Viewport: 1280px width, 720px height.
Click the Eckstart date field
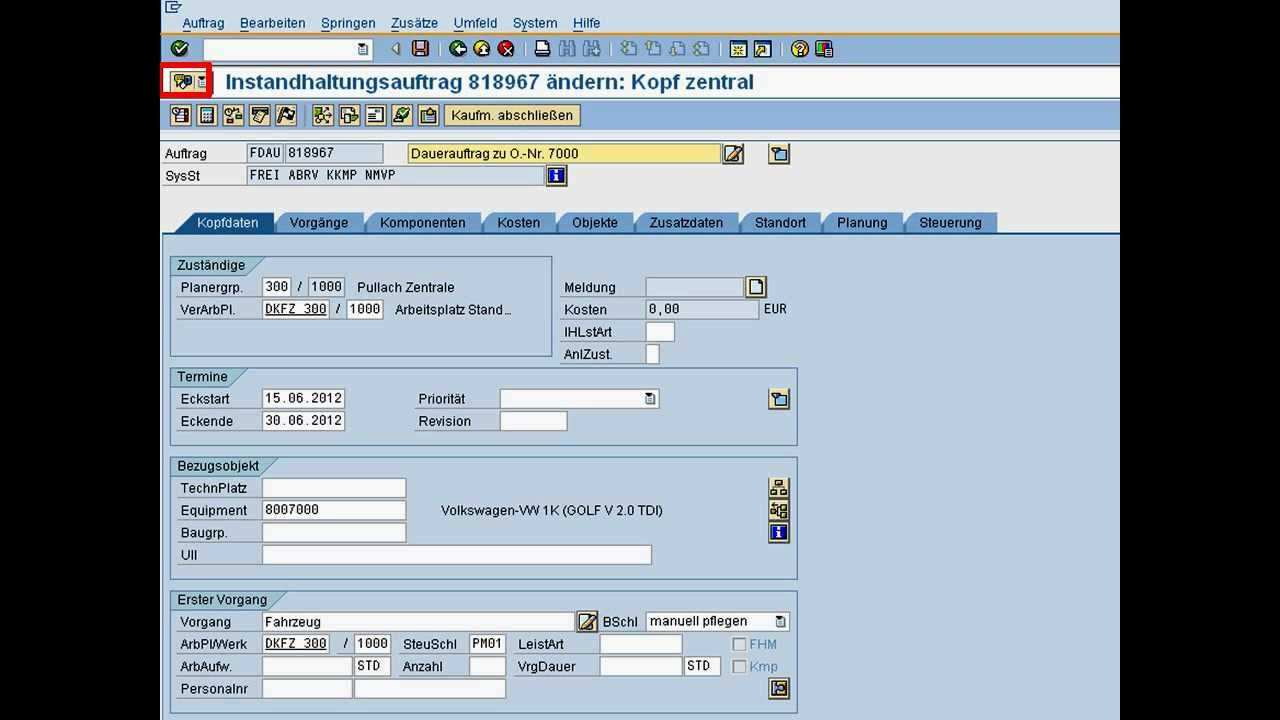[x=303, y=398]
